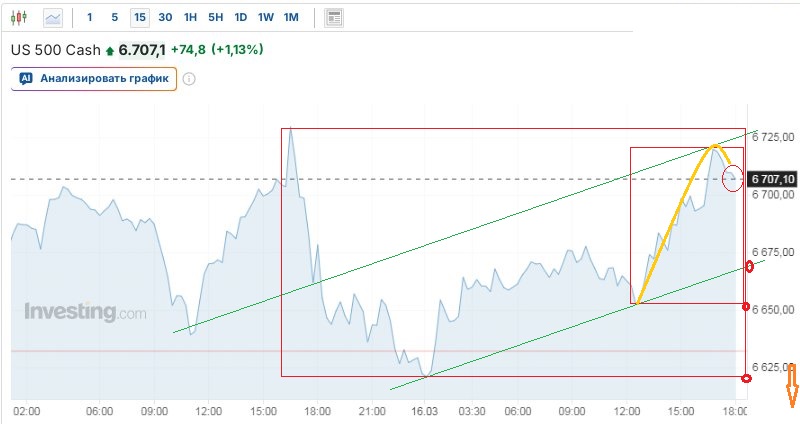The width and height of the screenshot is (800, 424).
Task: Click the US 500 Cash instrument name
Action: click(x=56, y=50)
